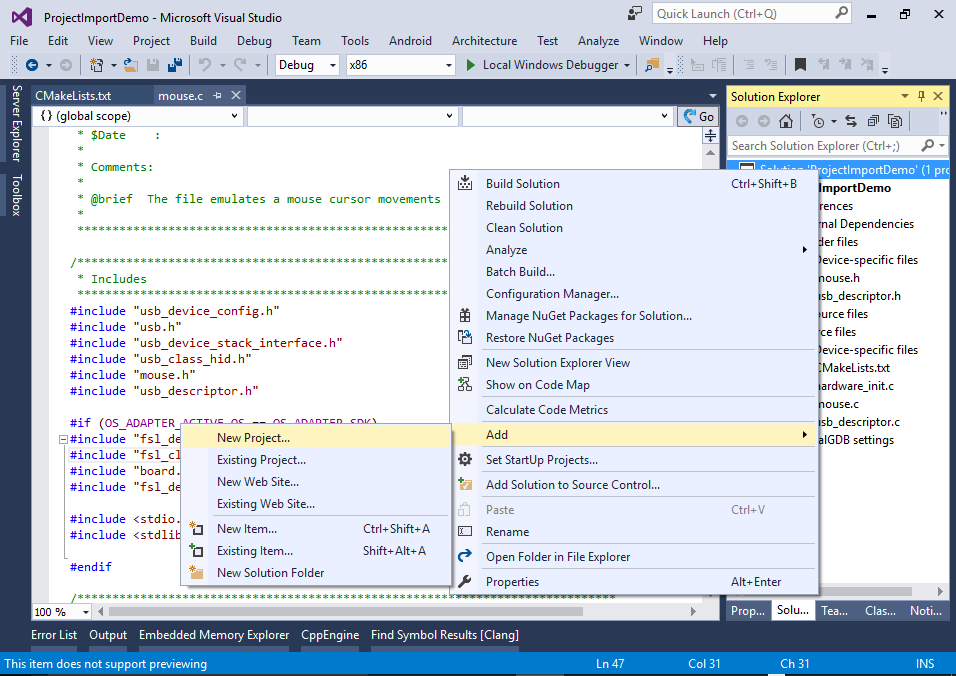Choose Existing Item menu entry

pos(316,550)
